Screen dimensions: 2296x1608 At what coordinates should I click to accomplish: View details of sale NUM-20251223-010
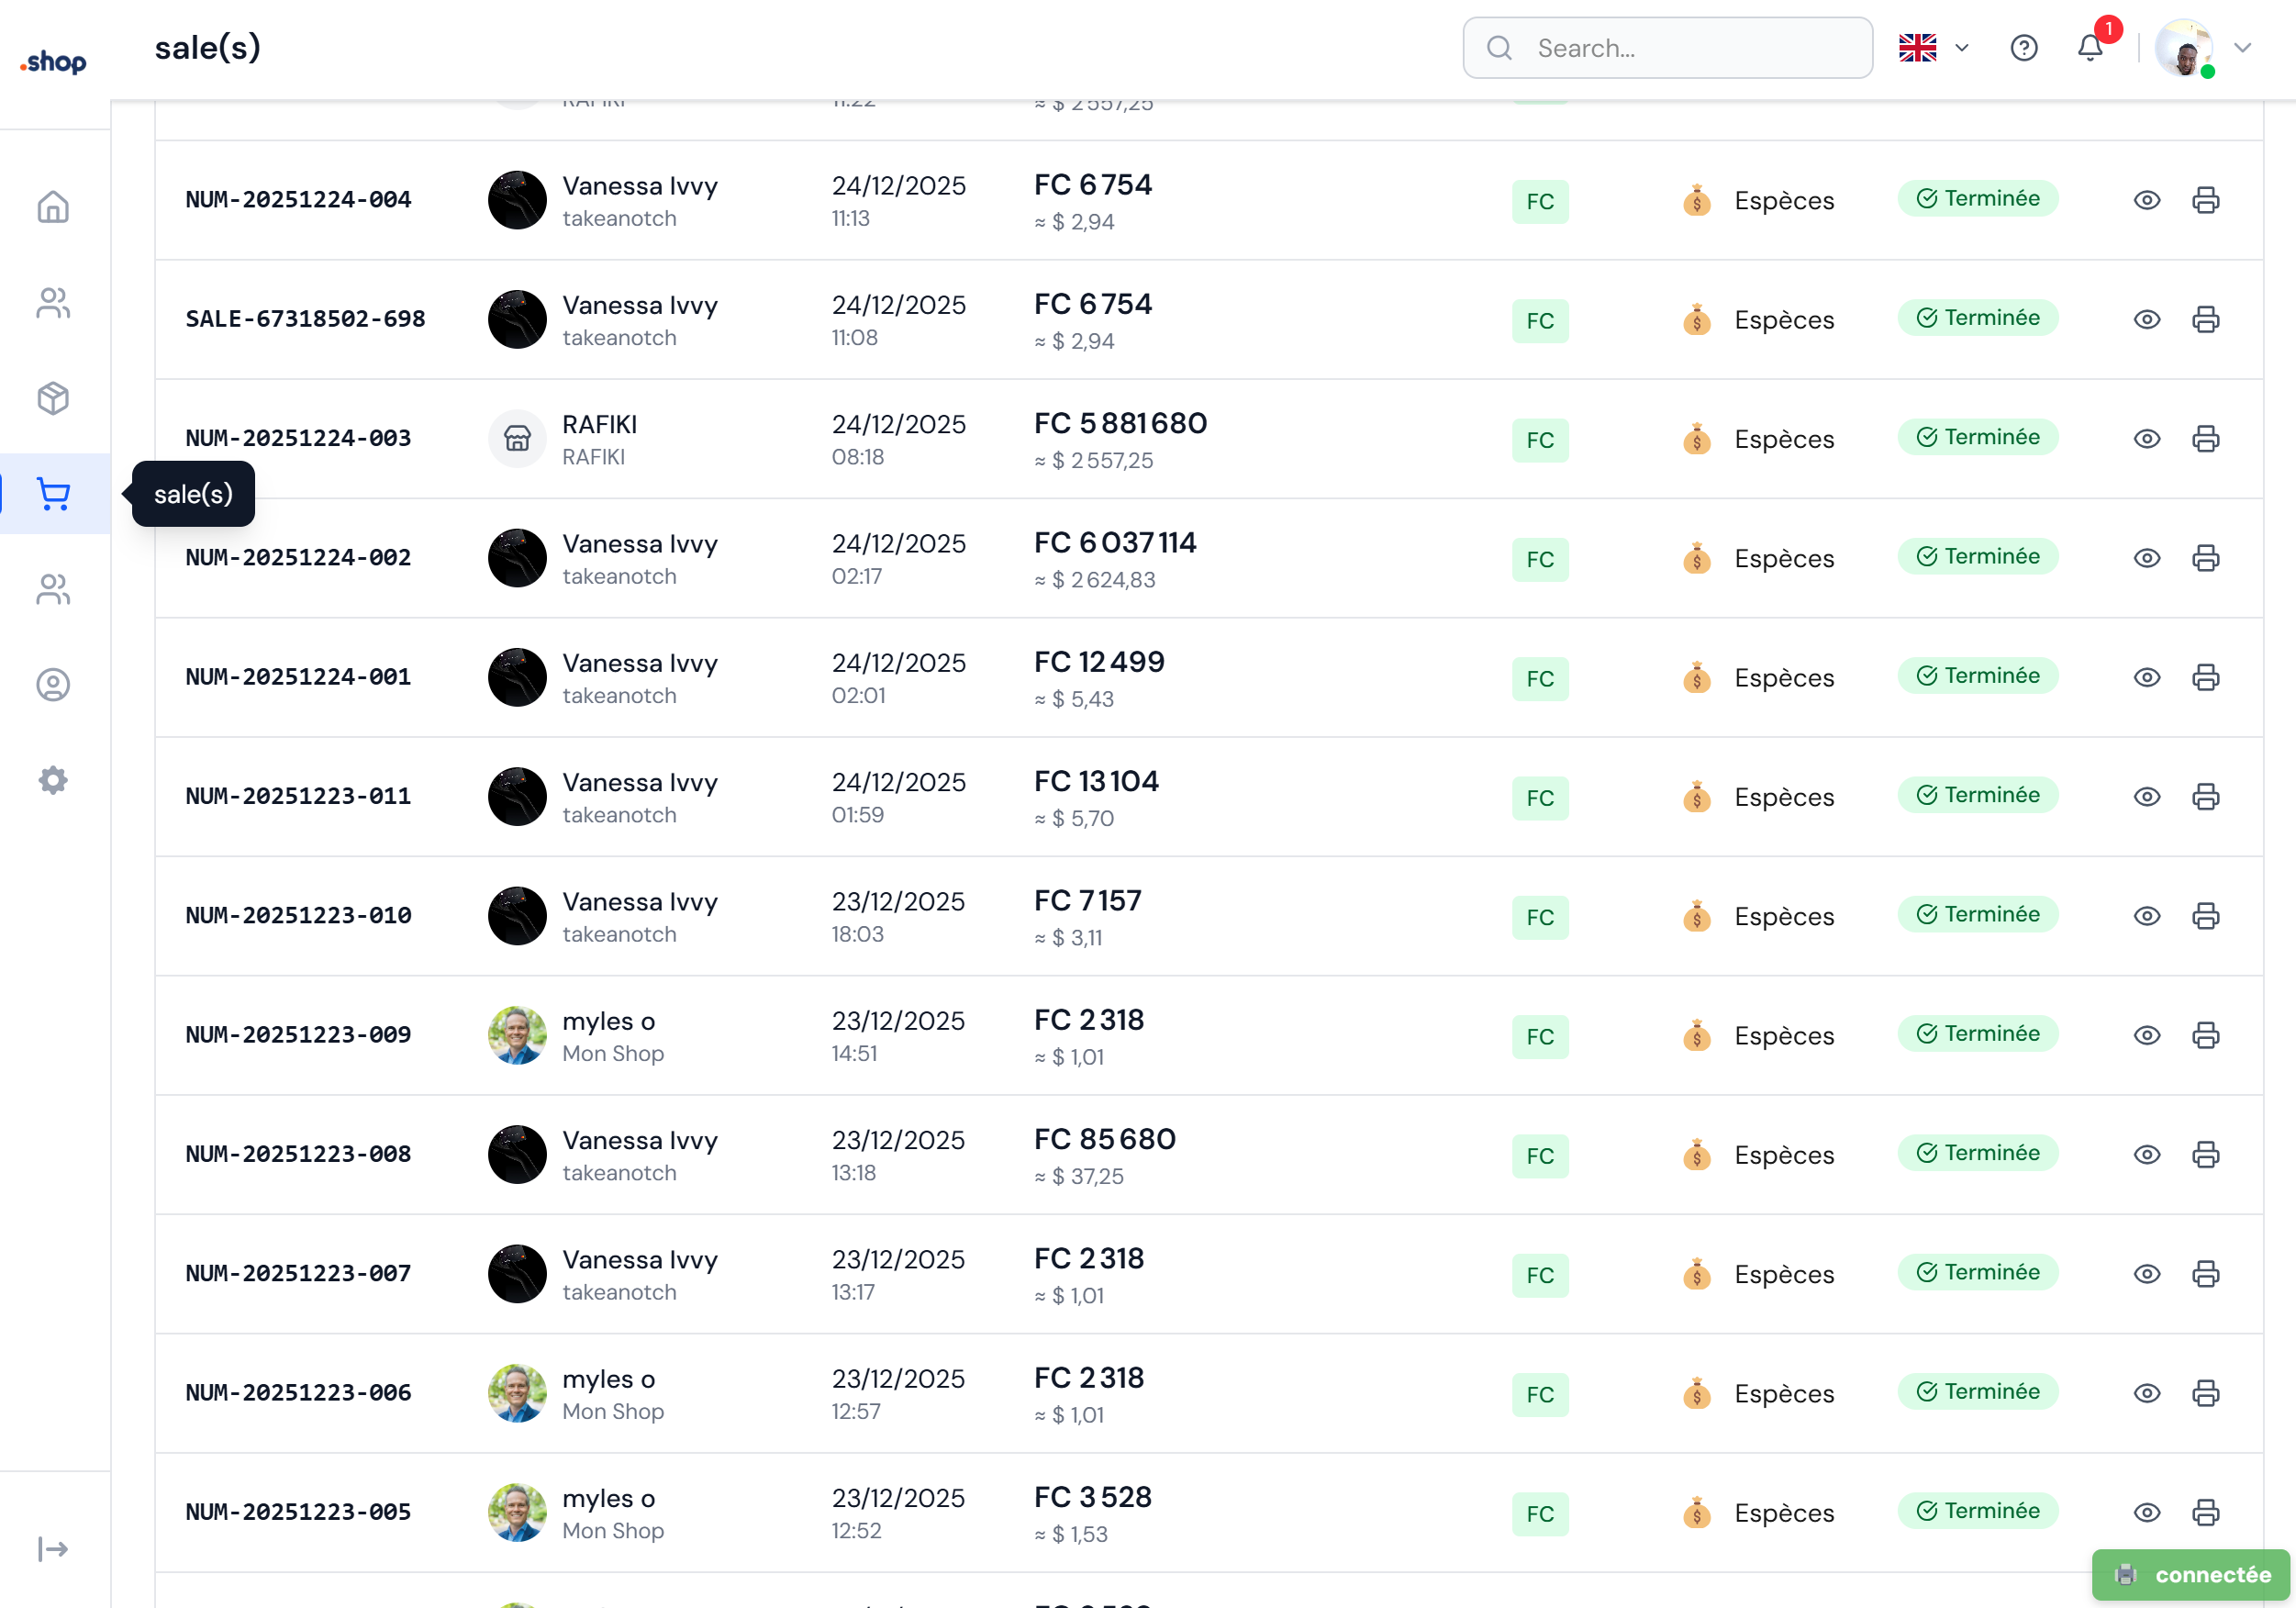coord(2146,916)
